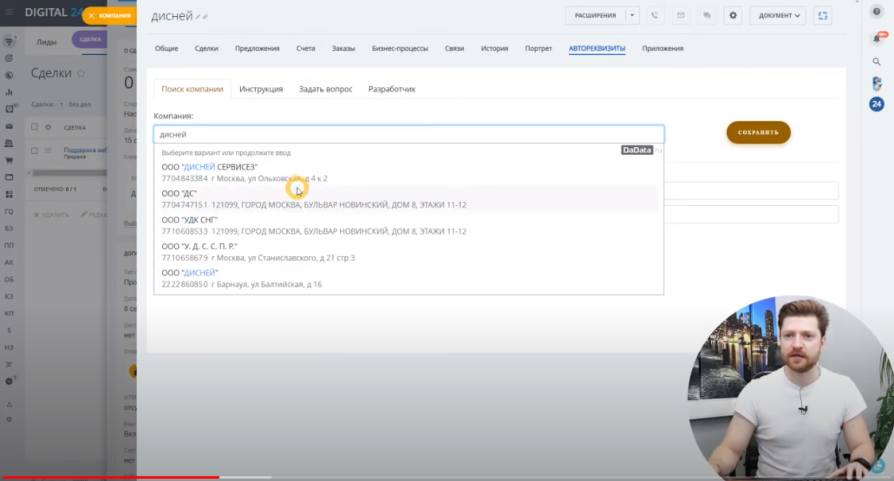The image size is (894, 481).
Task: Click the search magnifier on right panel
Action: pos(877,62)
